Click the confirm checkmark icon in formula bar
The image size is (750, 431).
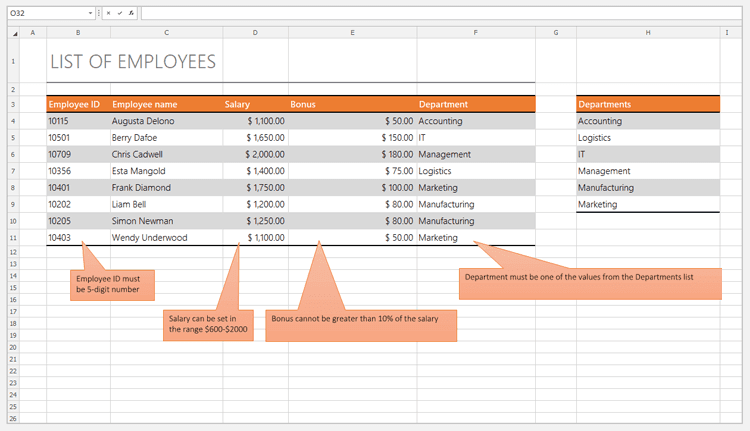point(120,13)
